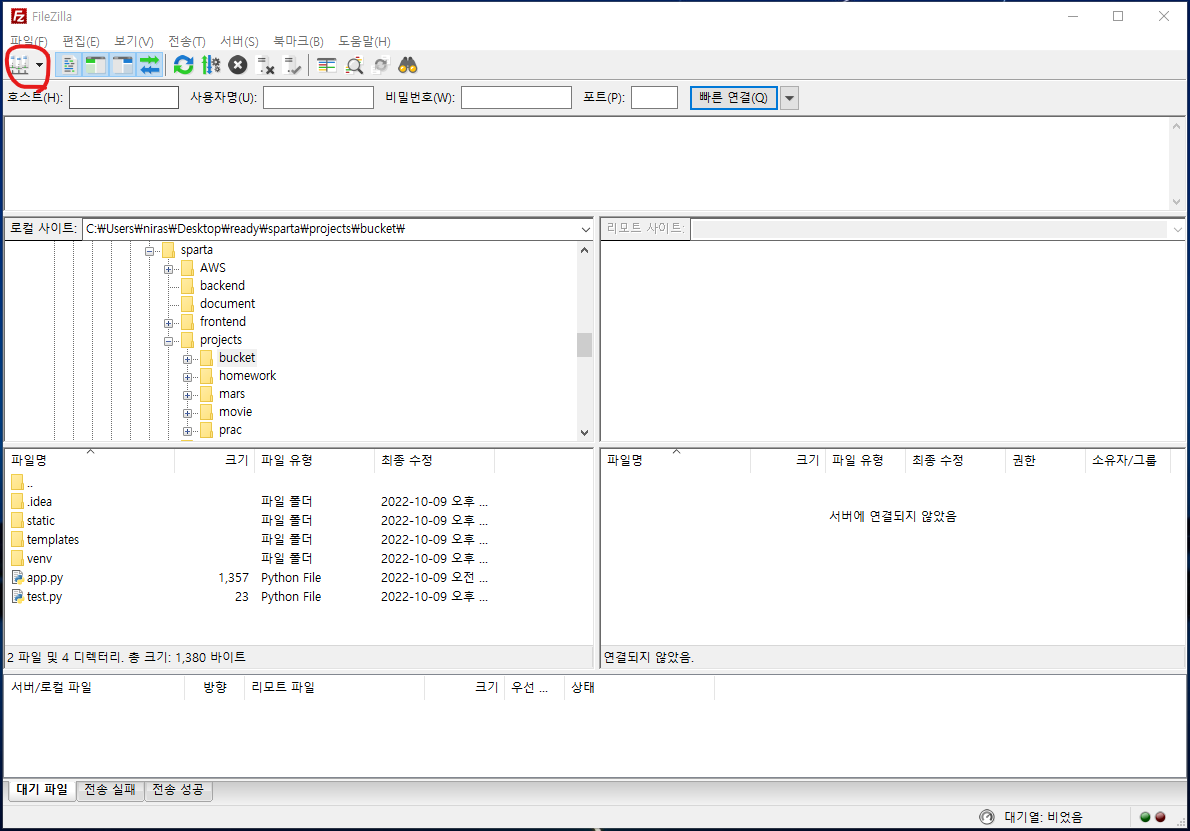Toggle message log display icon
The image size is (1190, 831).
coord(68,65)
